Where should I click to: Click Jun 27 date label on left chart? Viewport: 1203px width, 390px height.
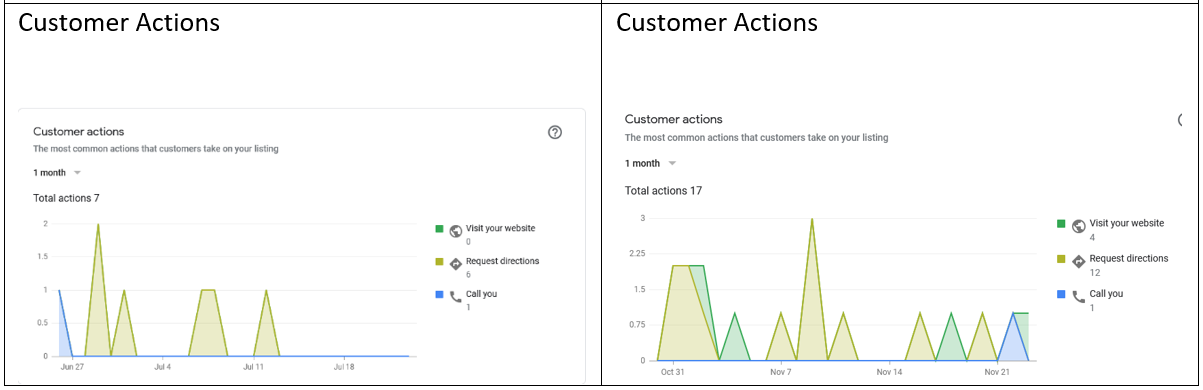tap(72, 367)
